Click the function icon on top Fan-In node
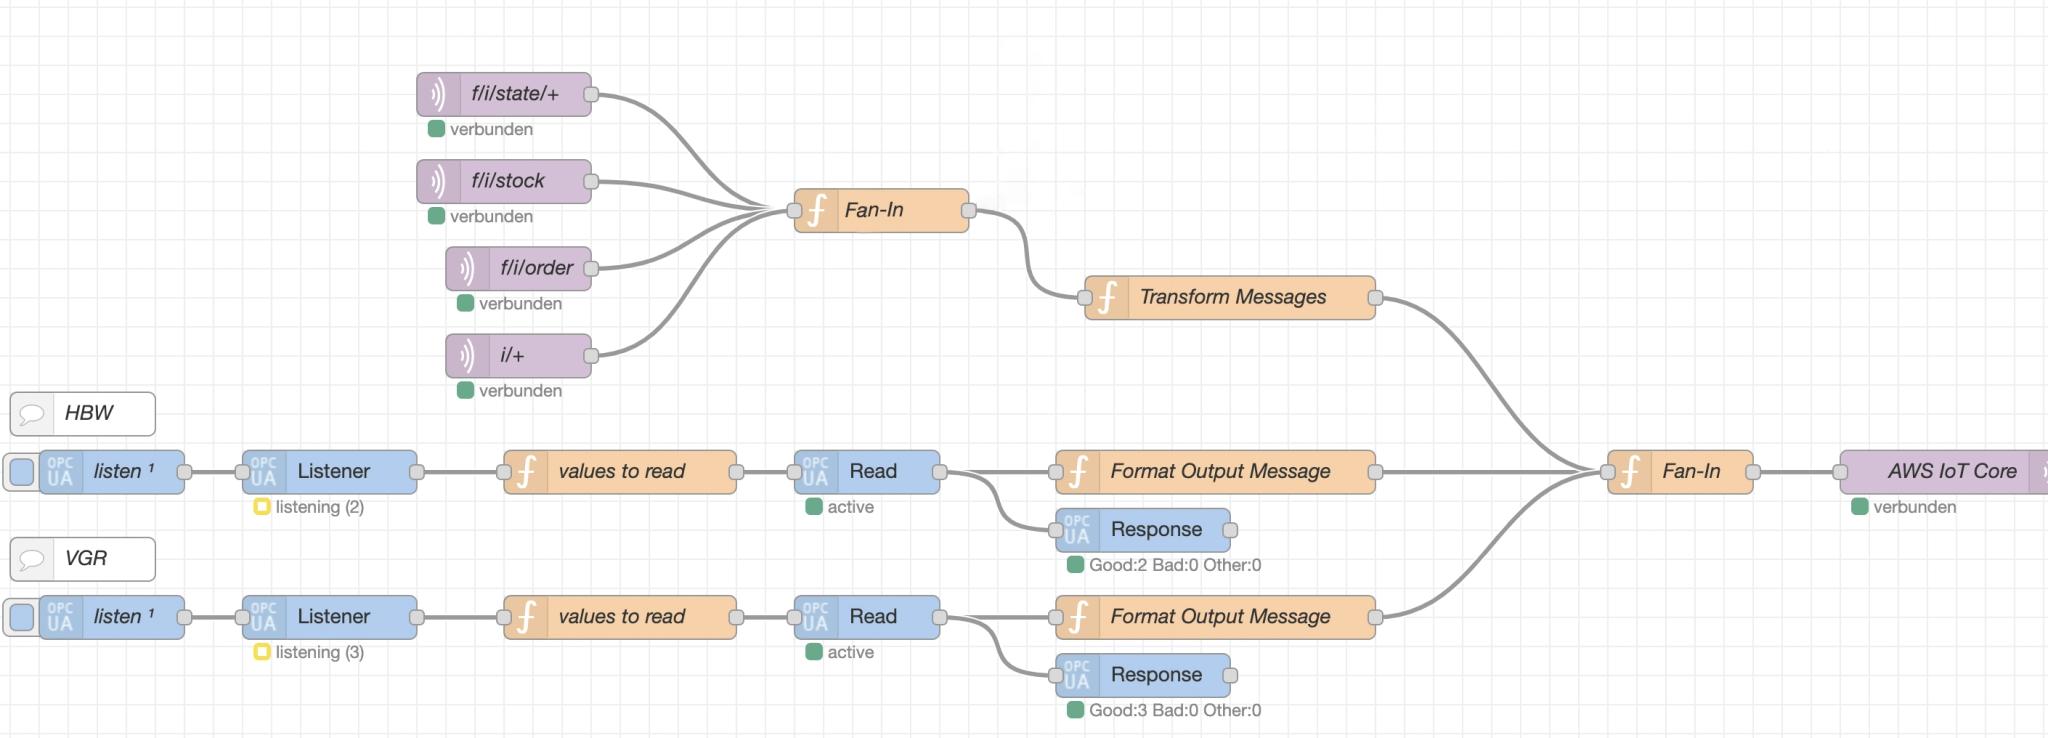Screen dimensions: 2048x738 [817, 211]
